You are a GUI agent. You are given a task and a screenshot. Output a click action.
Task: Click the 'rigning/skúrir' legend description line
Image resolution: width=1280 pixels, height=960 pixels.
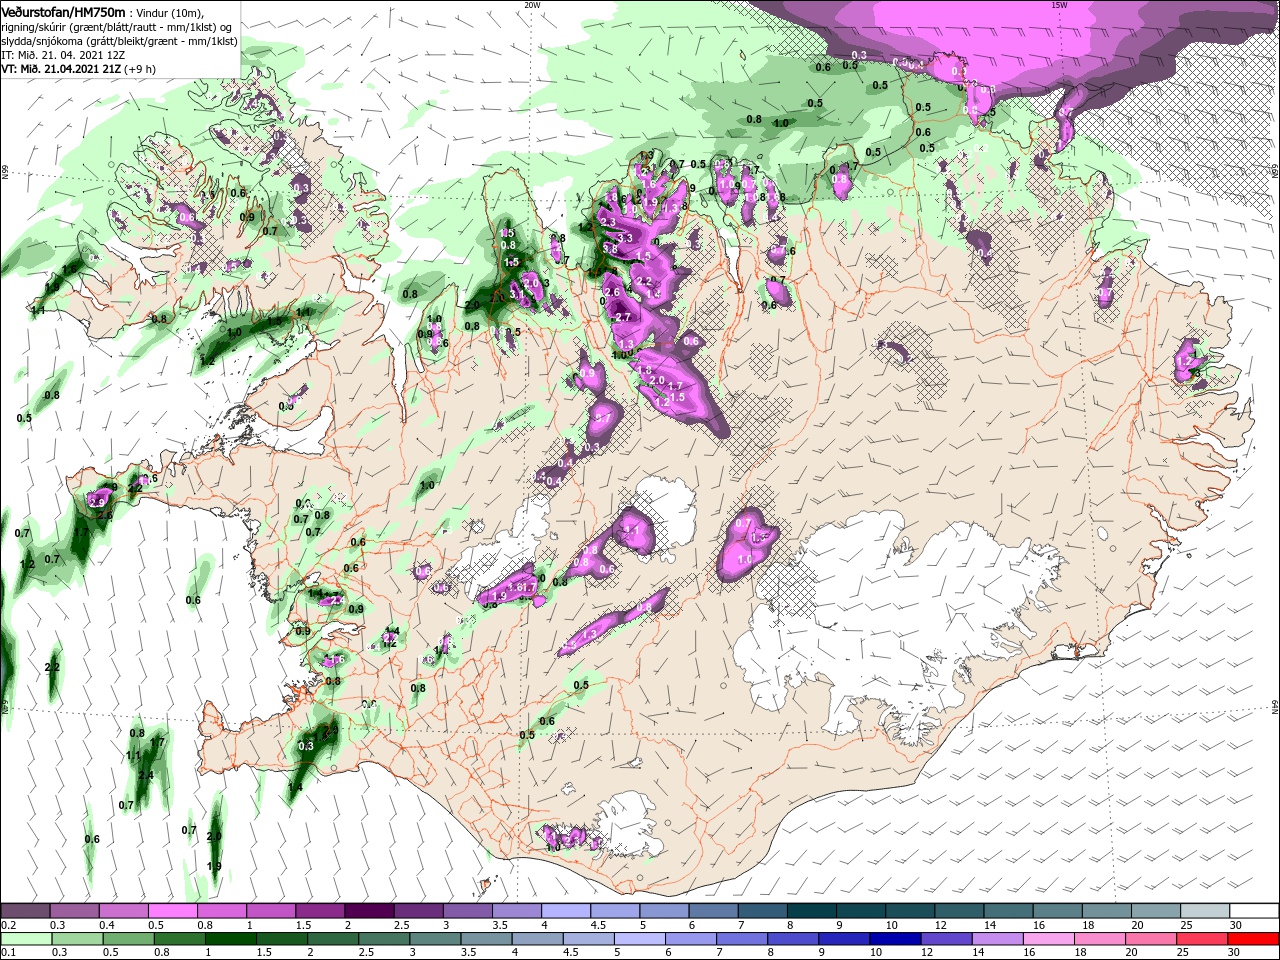pyautogui.click(x=116, y=27)
